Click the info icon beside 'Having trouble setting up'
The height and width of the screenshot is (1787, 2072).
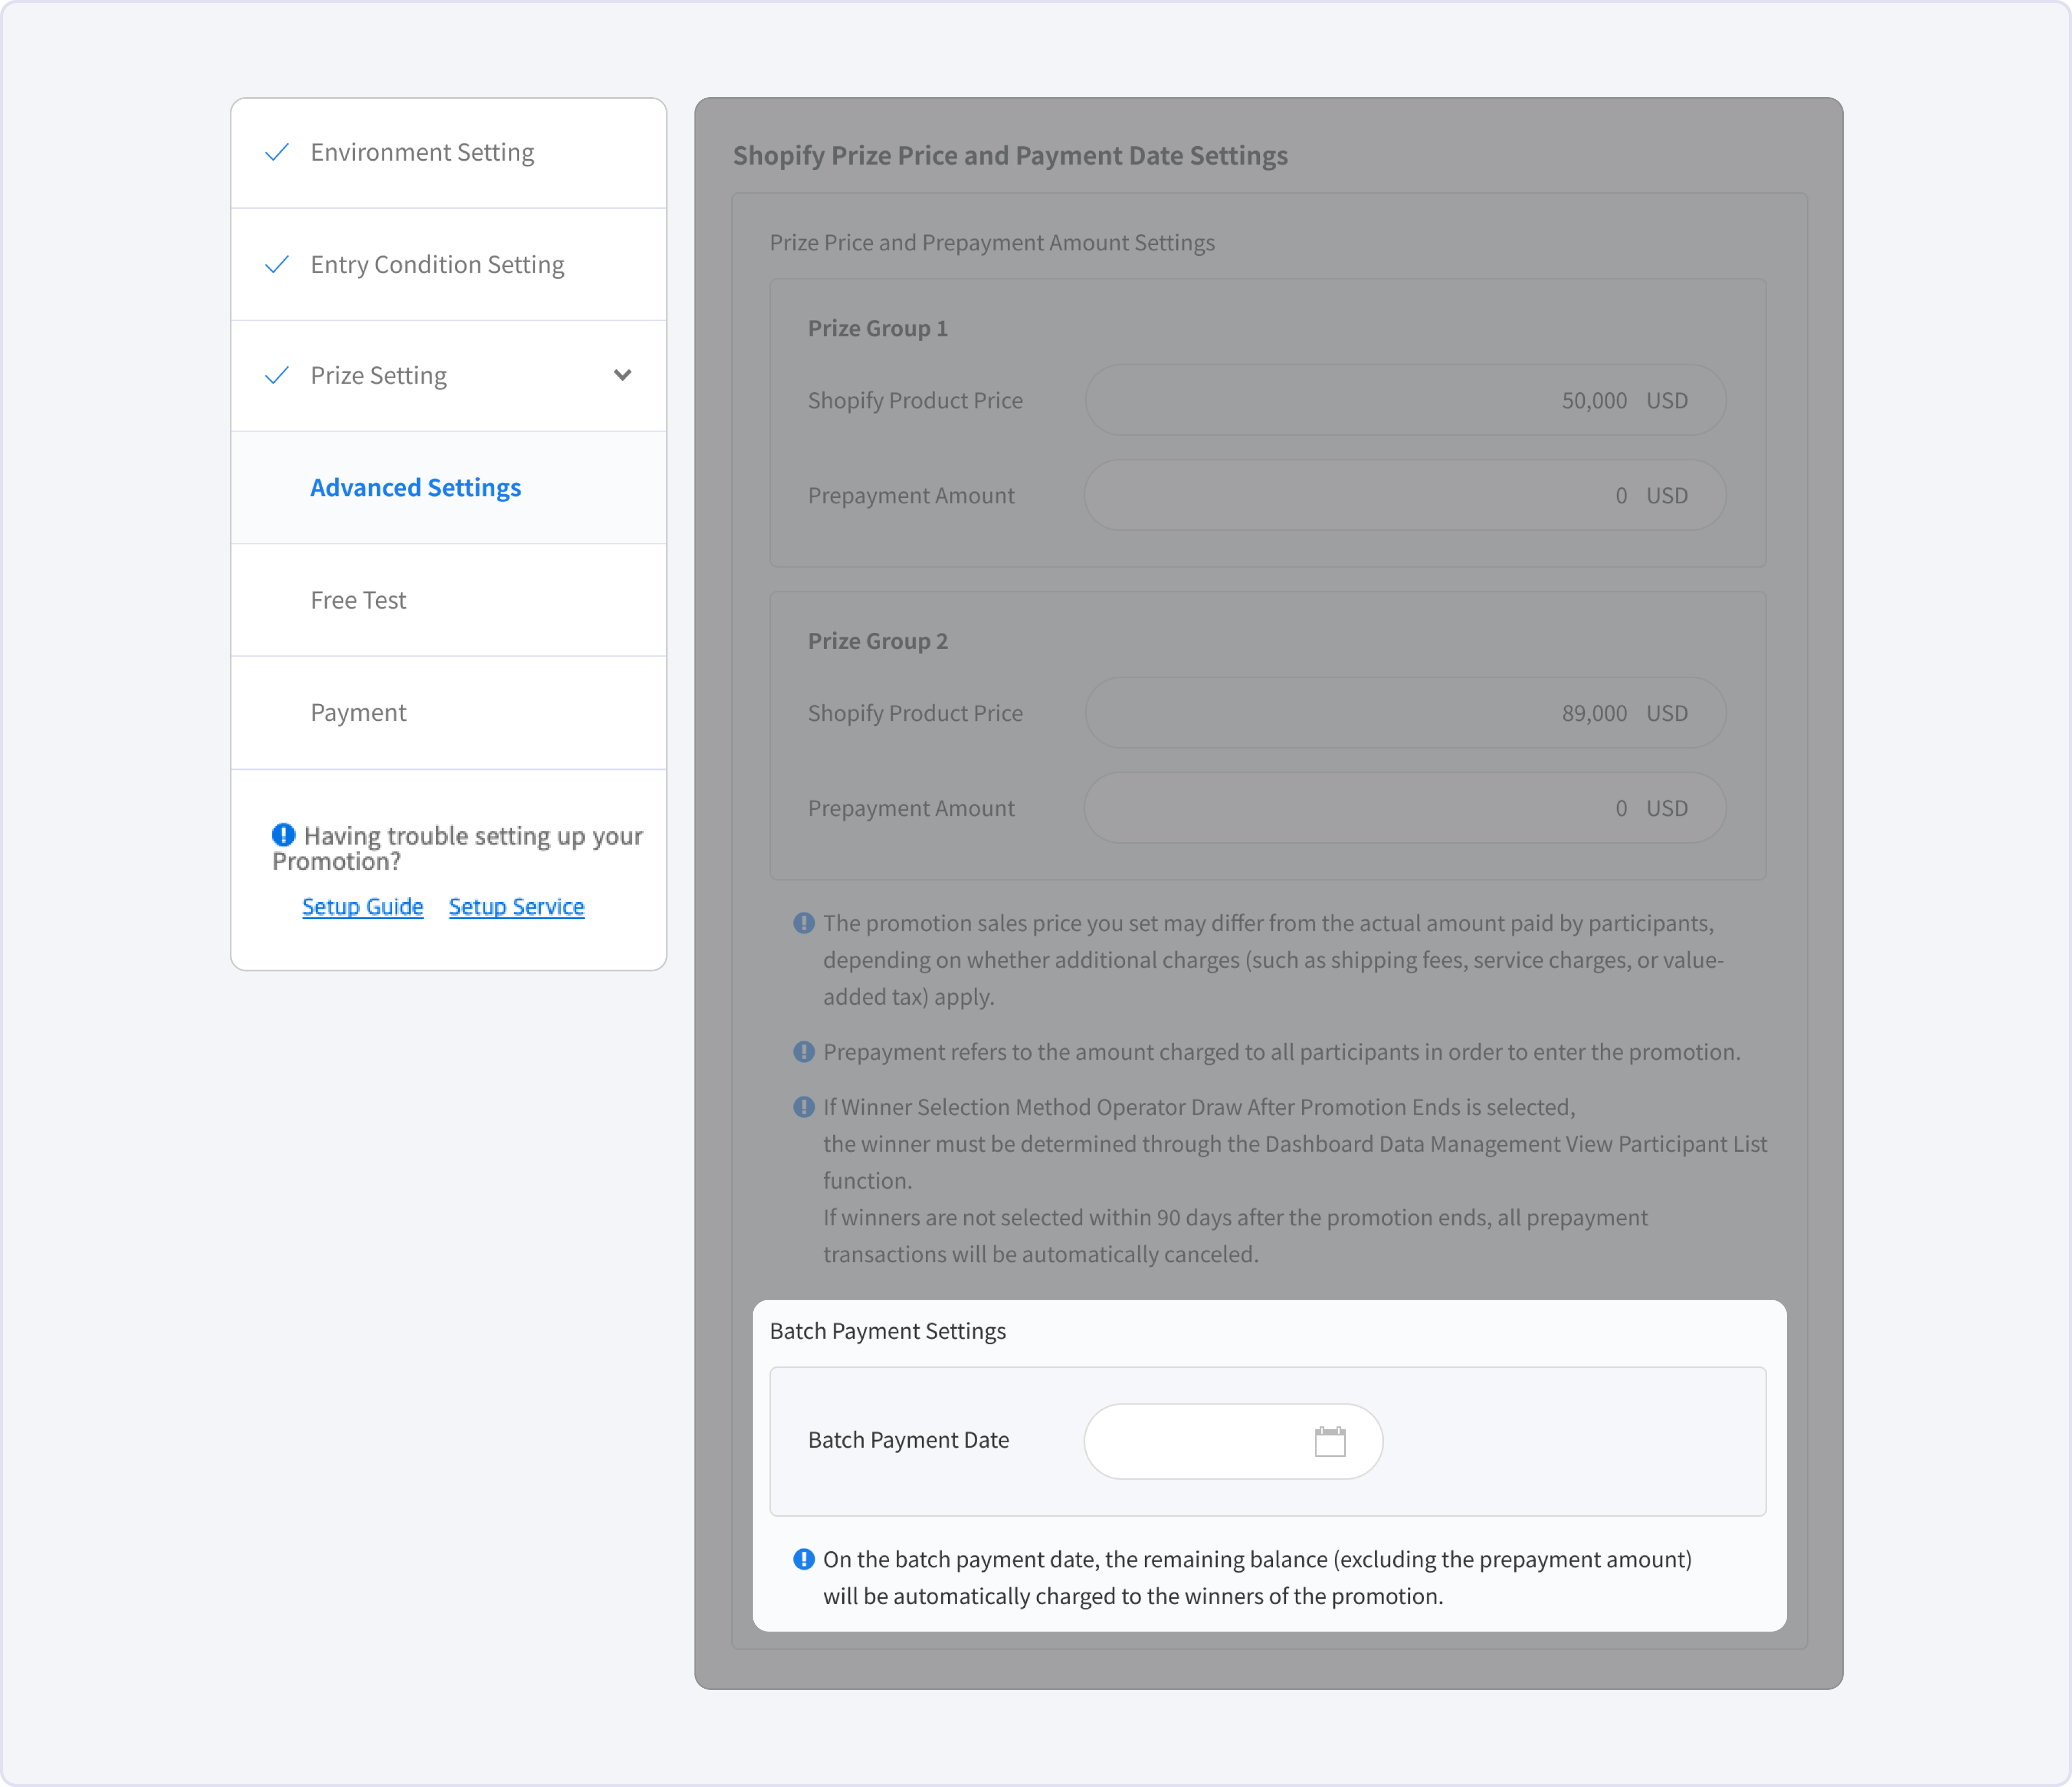[x=283, y=834]
